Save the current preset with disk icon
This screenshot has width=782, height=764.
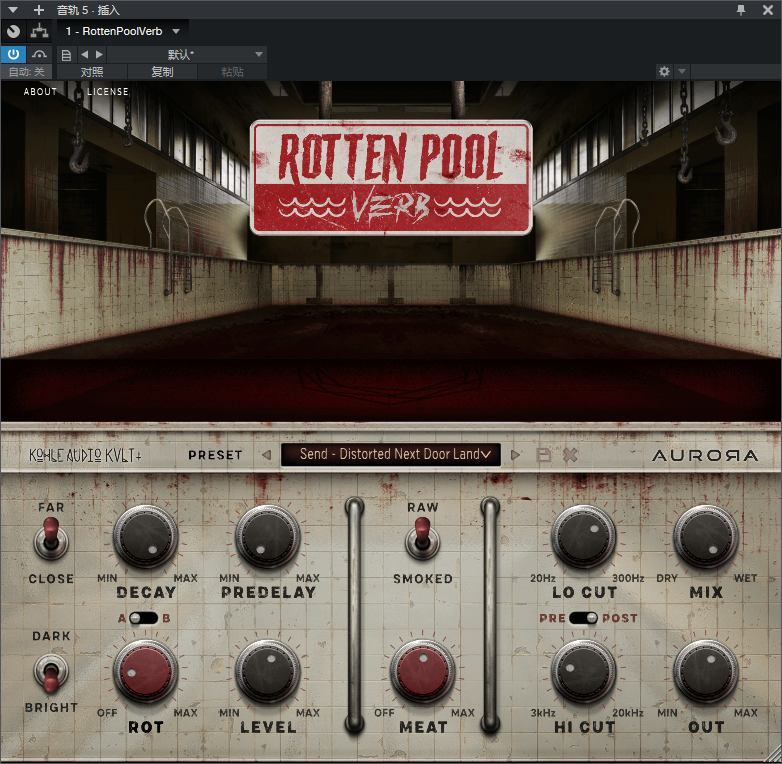(x=544, y=455)
